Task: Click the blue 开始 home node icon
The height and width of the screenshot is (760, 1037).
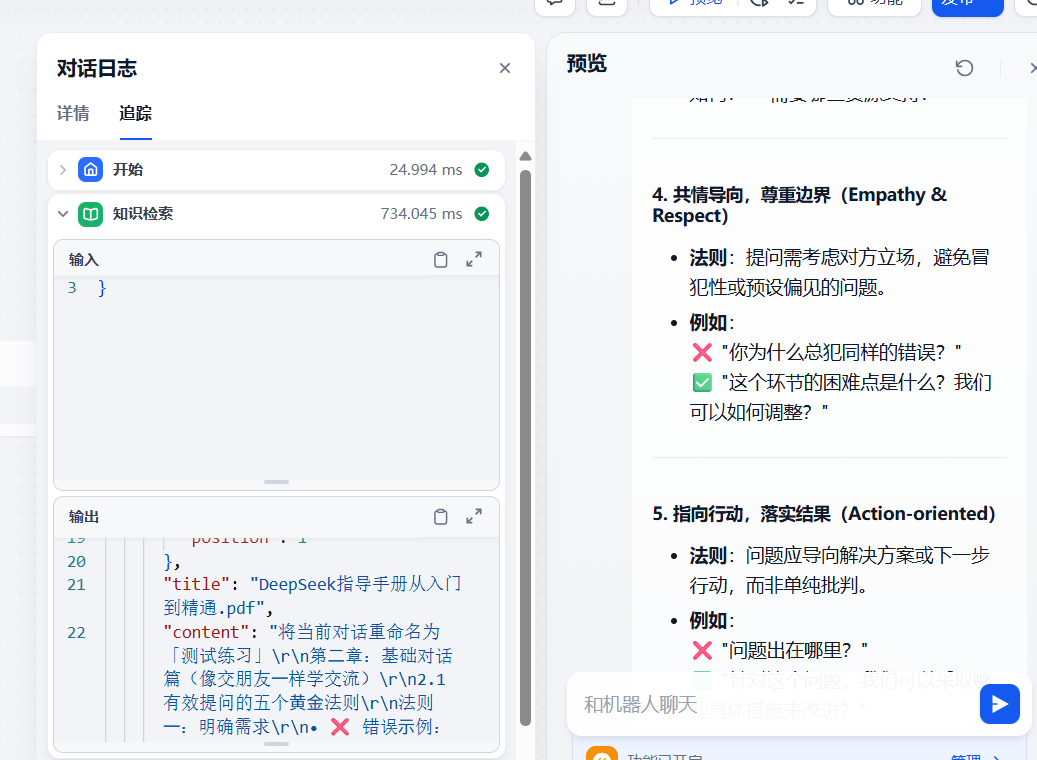Action: [x=91, y=170]
